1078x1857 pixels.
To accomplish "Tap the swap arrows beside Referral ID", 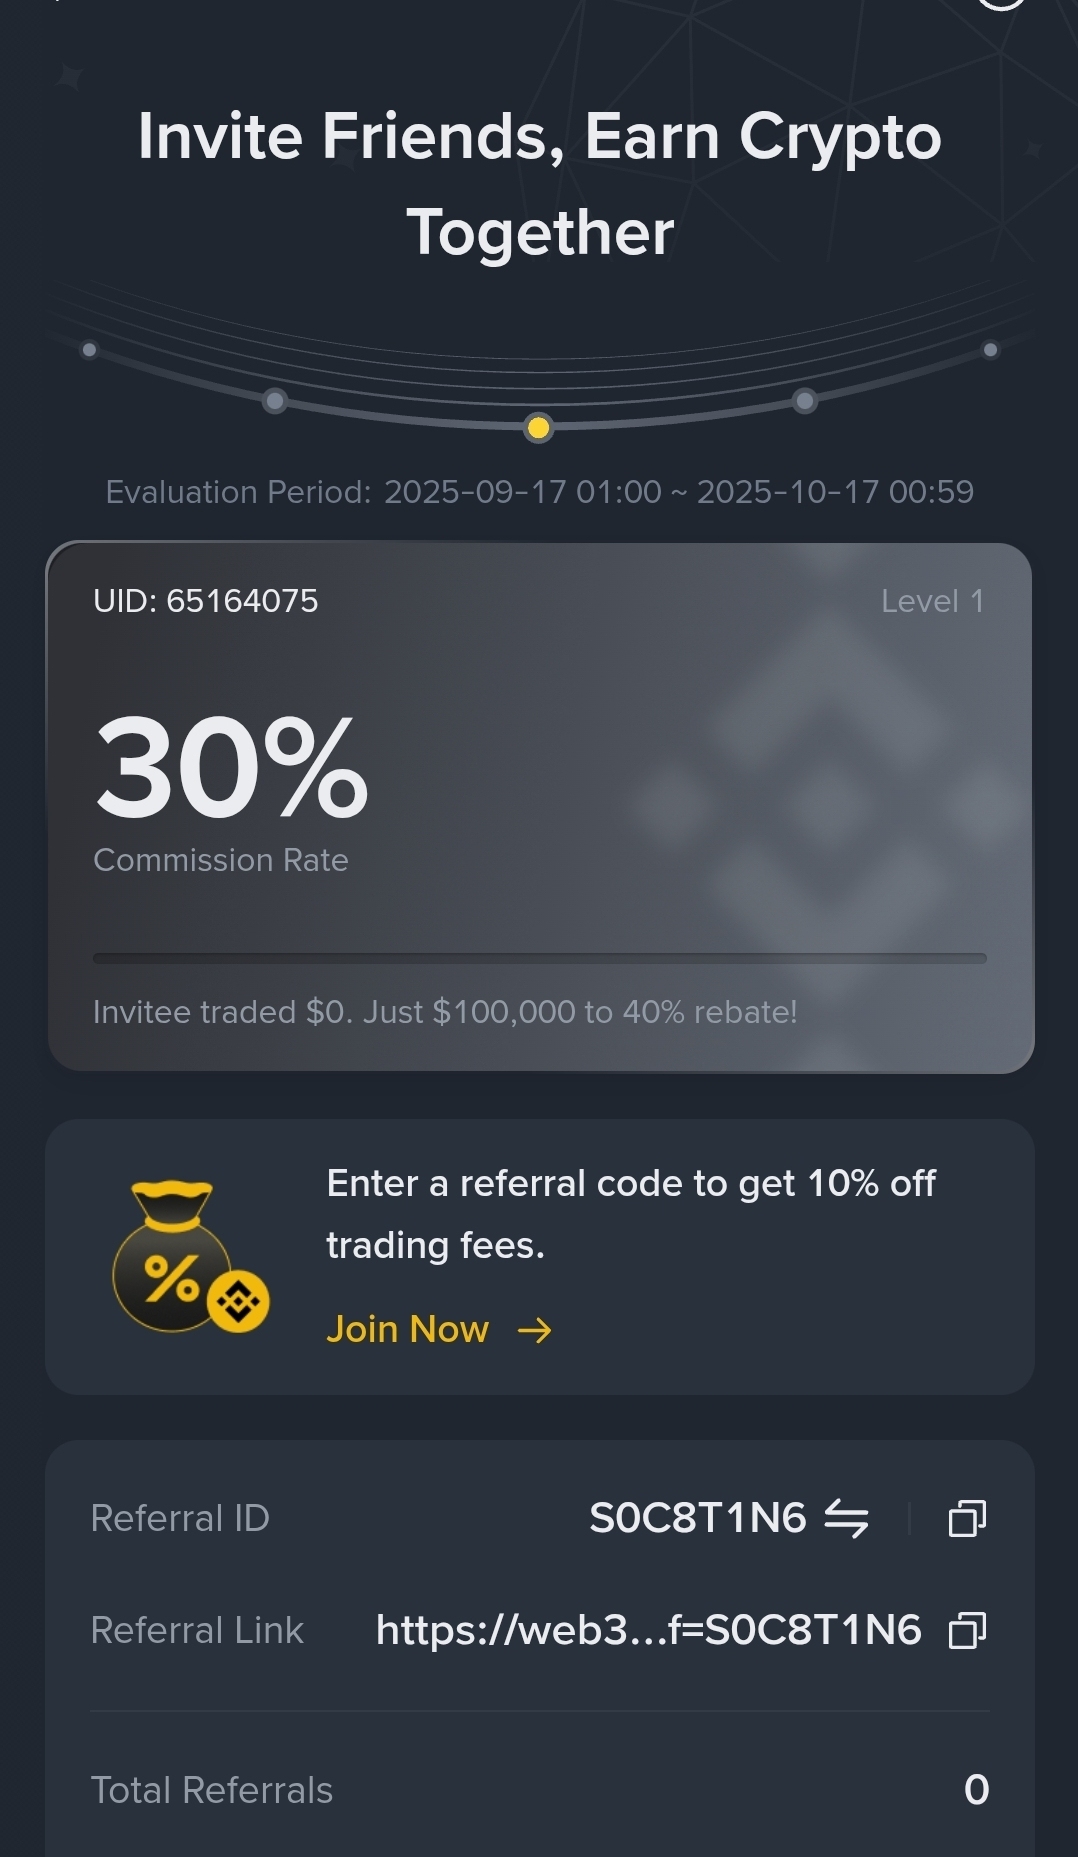I will 846,1518.
